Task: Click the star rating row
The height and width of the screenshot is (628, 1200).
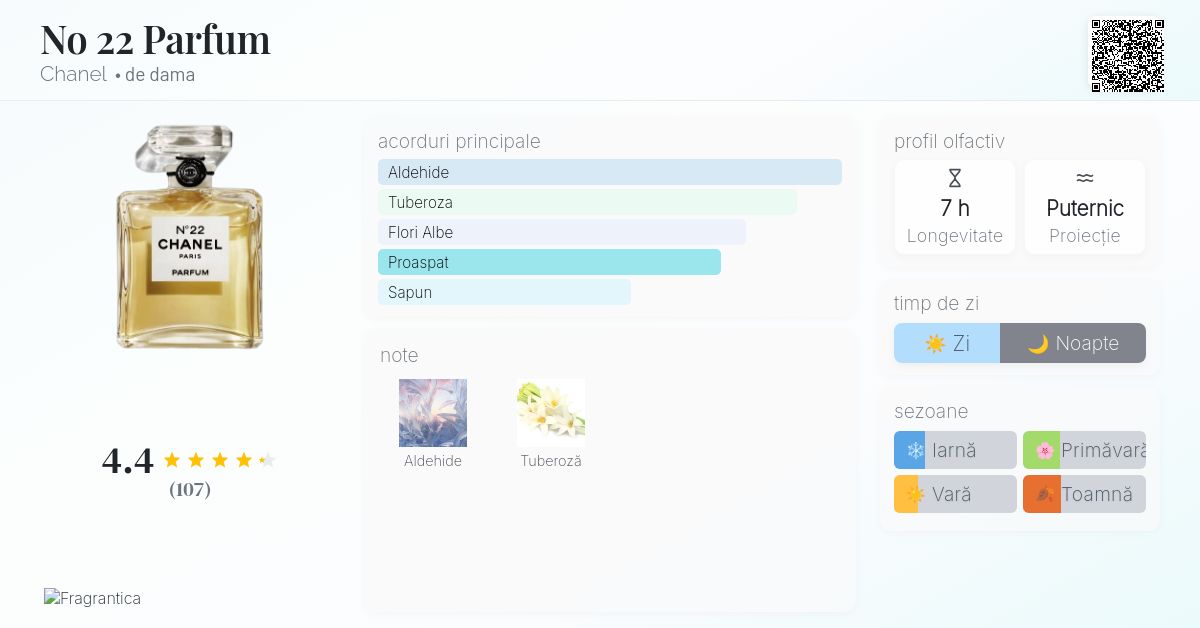Action: [x=219, y=460]
